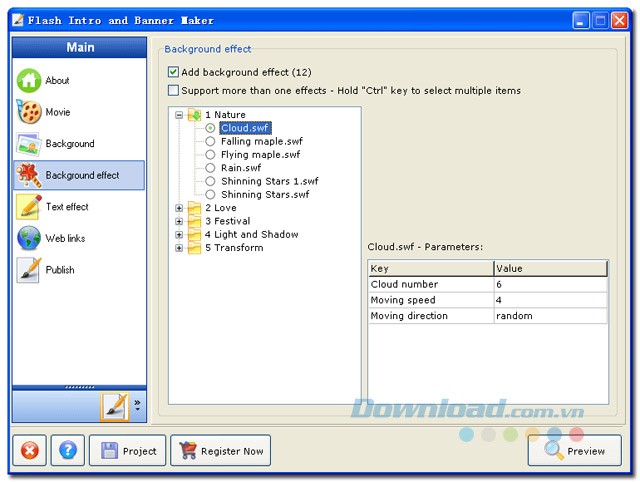Click the blue help question icon

[67, 451]
